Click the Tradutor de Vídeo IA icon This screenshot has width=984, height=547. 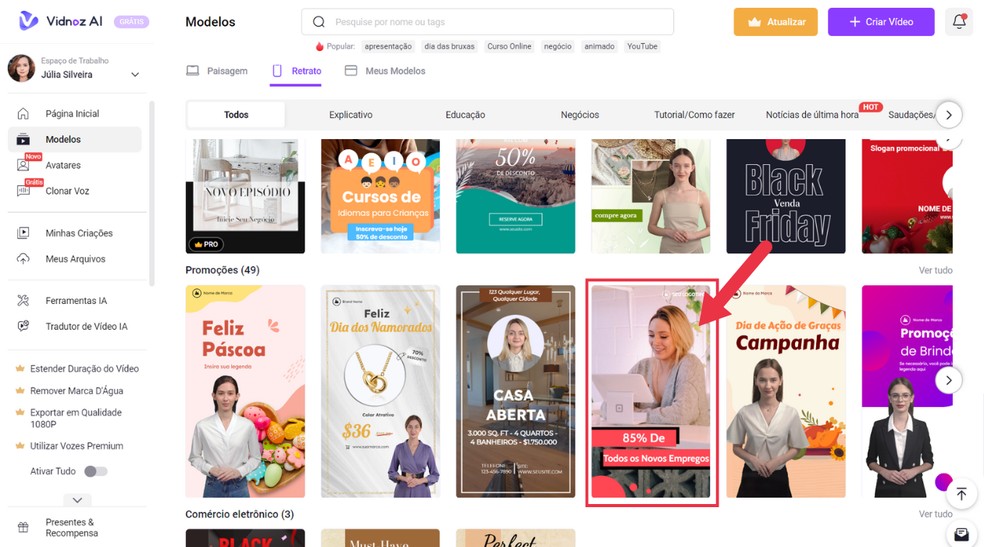[x=23, y=326]
